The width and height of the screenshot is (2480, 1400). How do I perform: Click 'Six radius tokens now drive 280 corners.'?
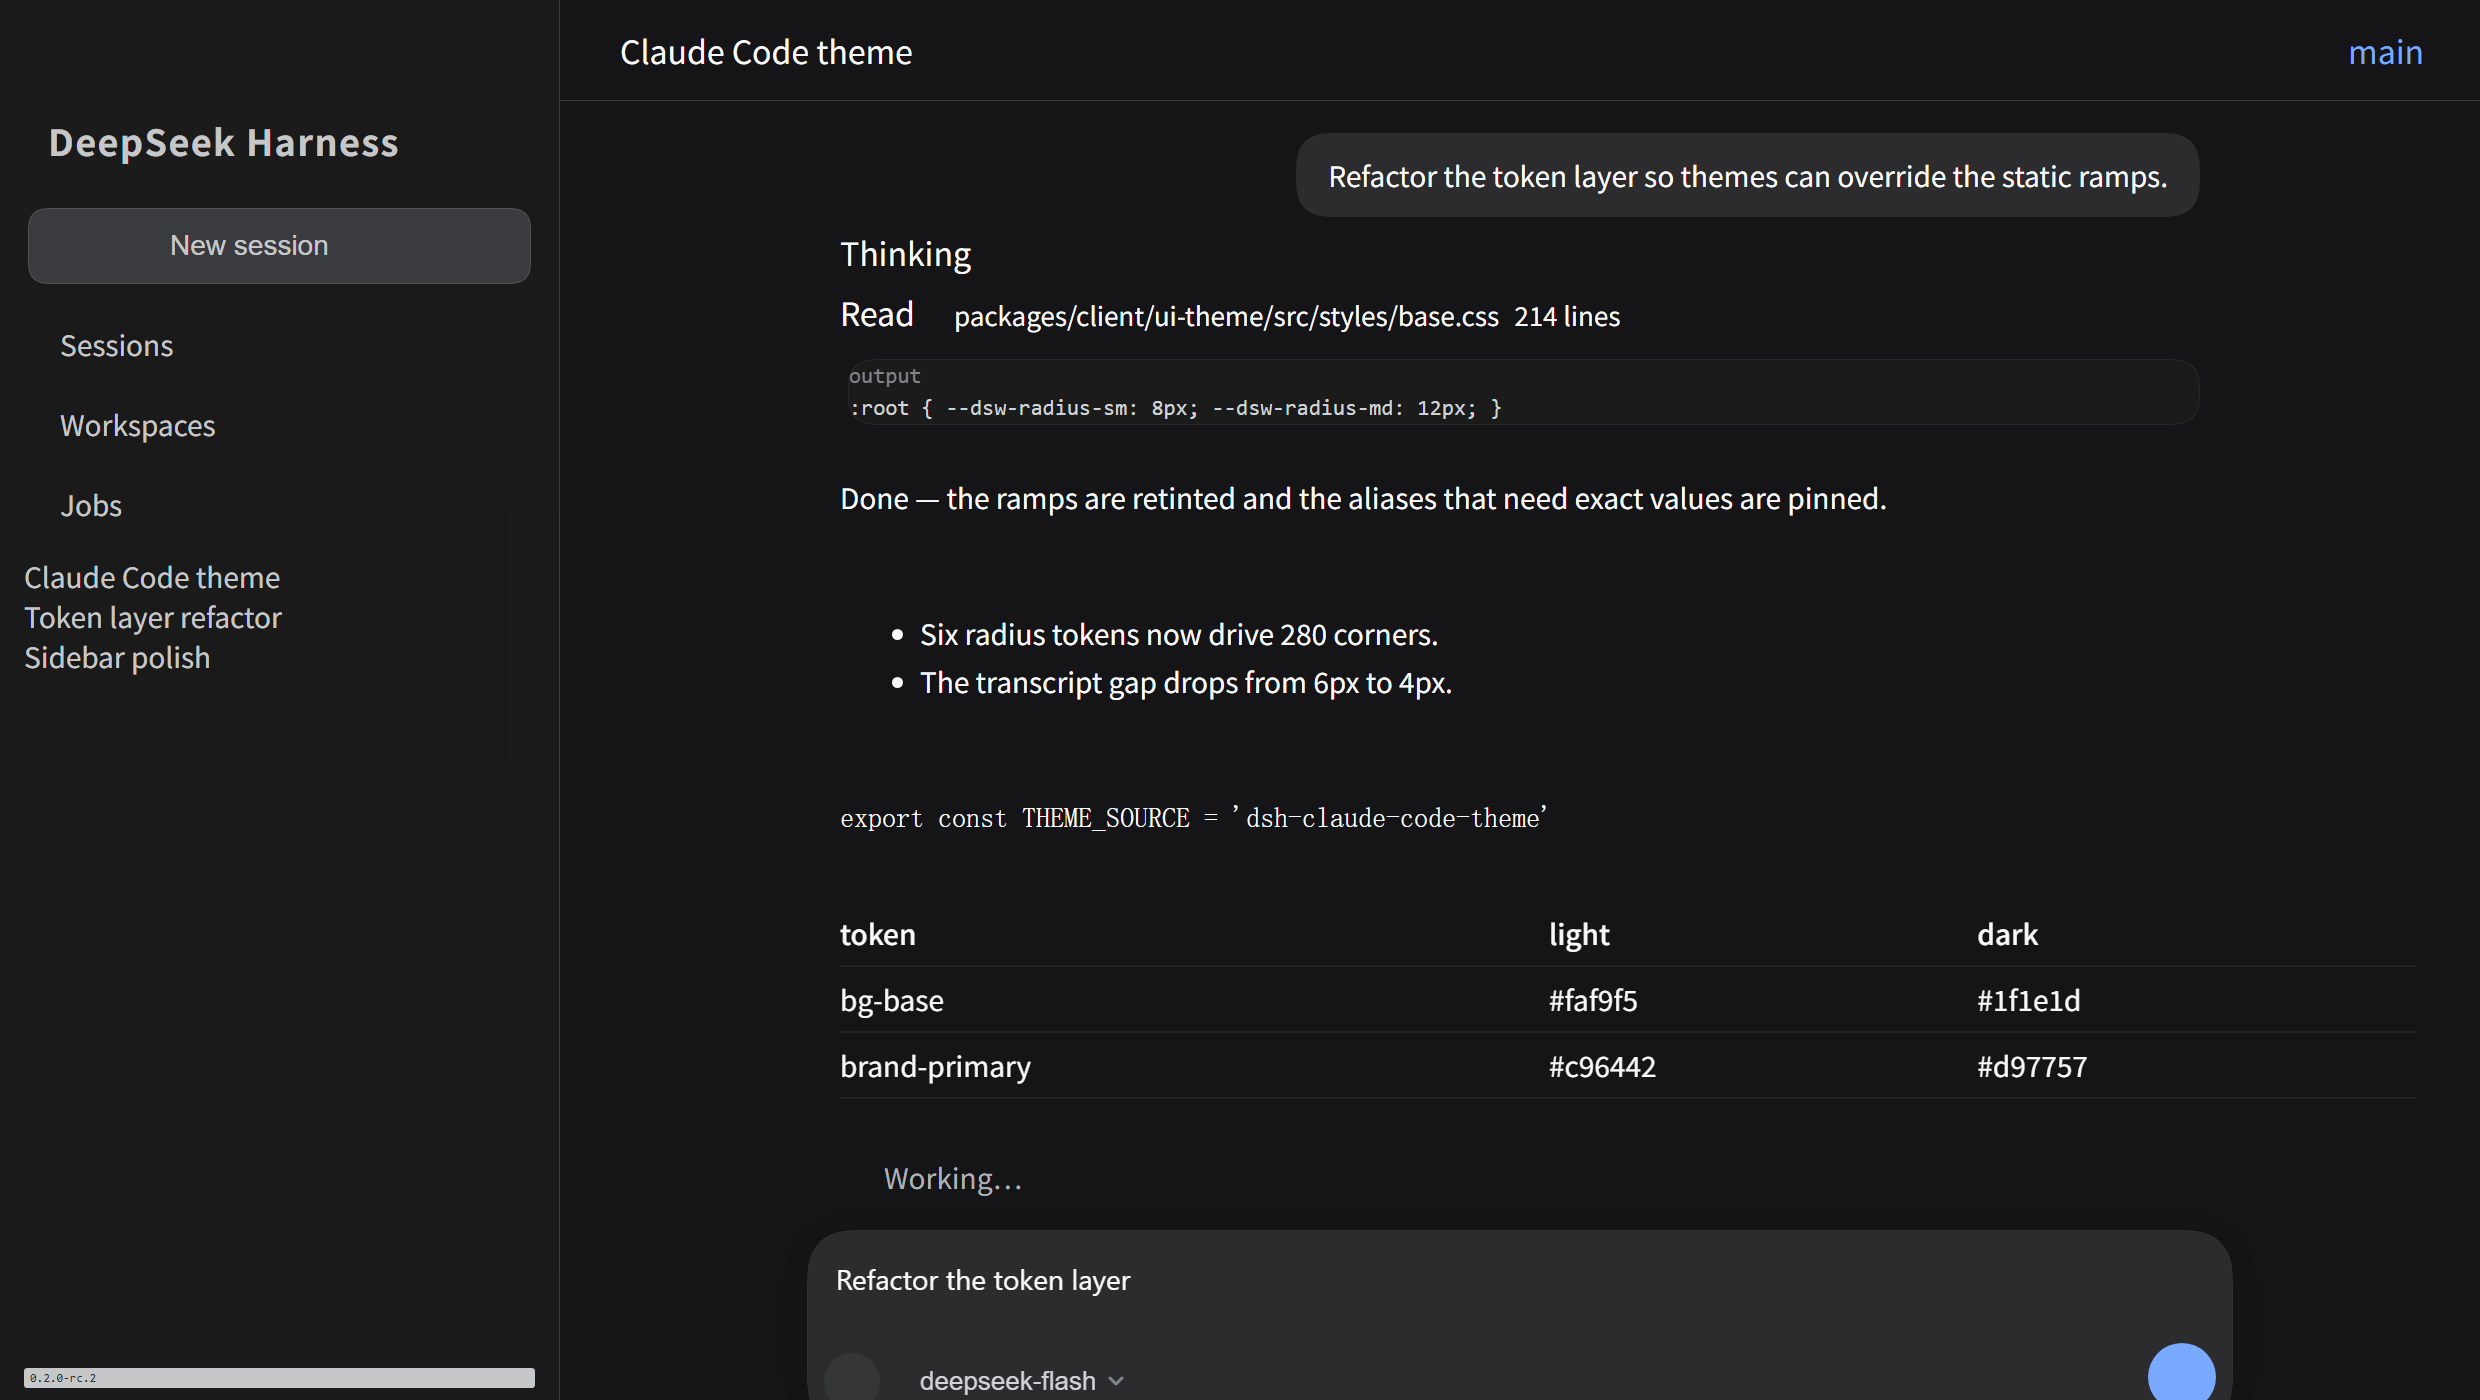1179,635
